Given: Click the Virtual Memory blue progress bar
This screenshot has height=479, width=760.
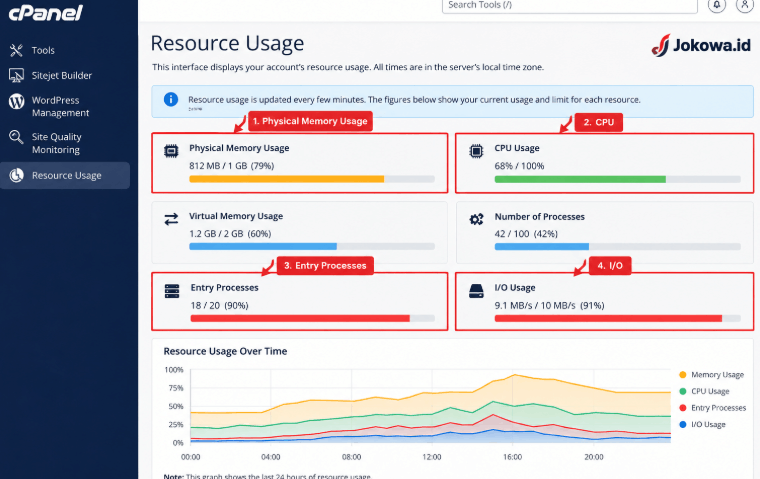Looking at the screenshot, I should [x=312, y=246].
